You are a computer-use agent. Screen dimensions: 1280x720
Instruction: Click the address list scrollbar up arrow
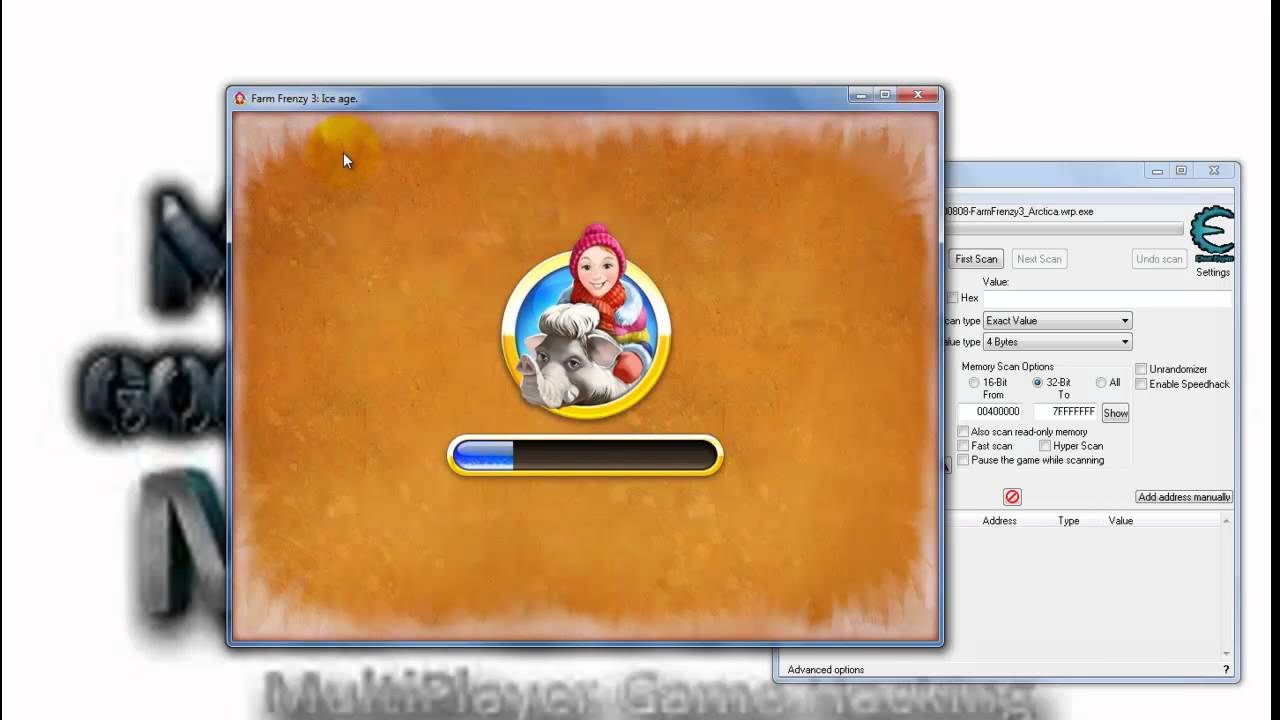click(1226, 521)
